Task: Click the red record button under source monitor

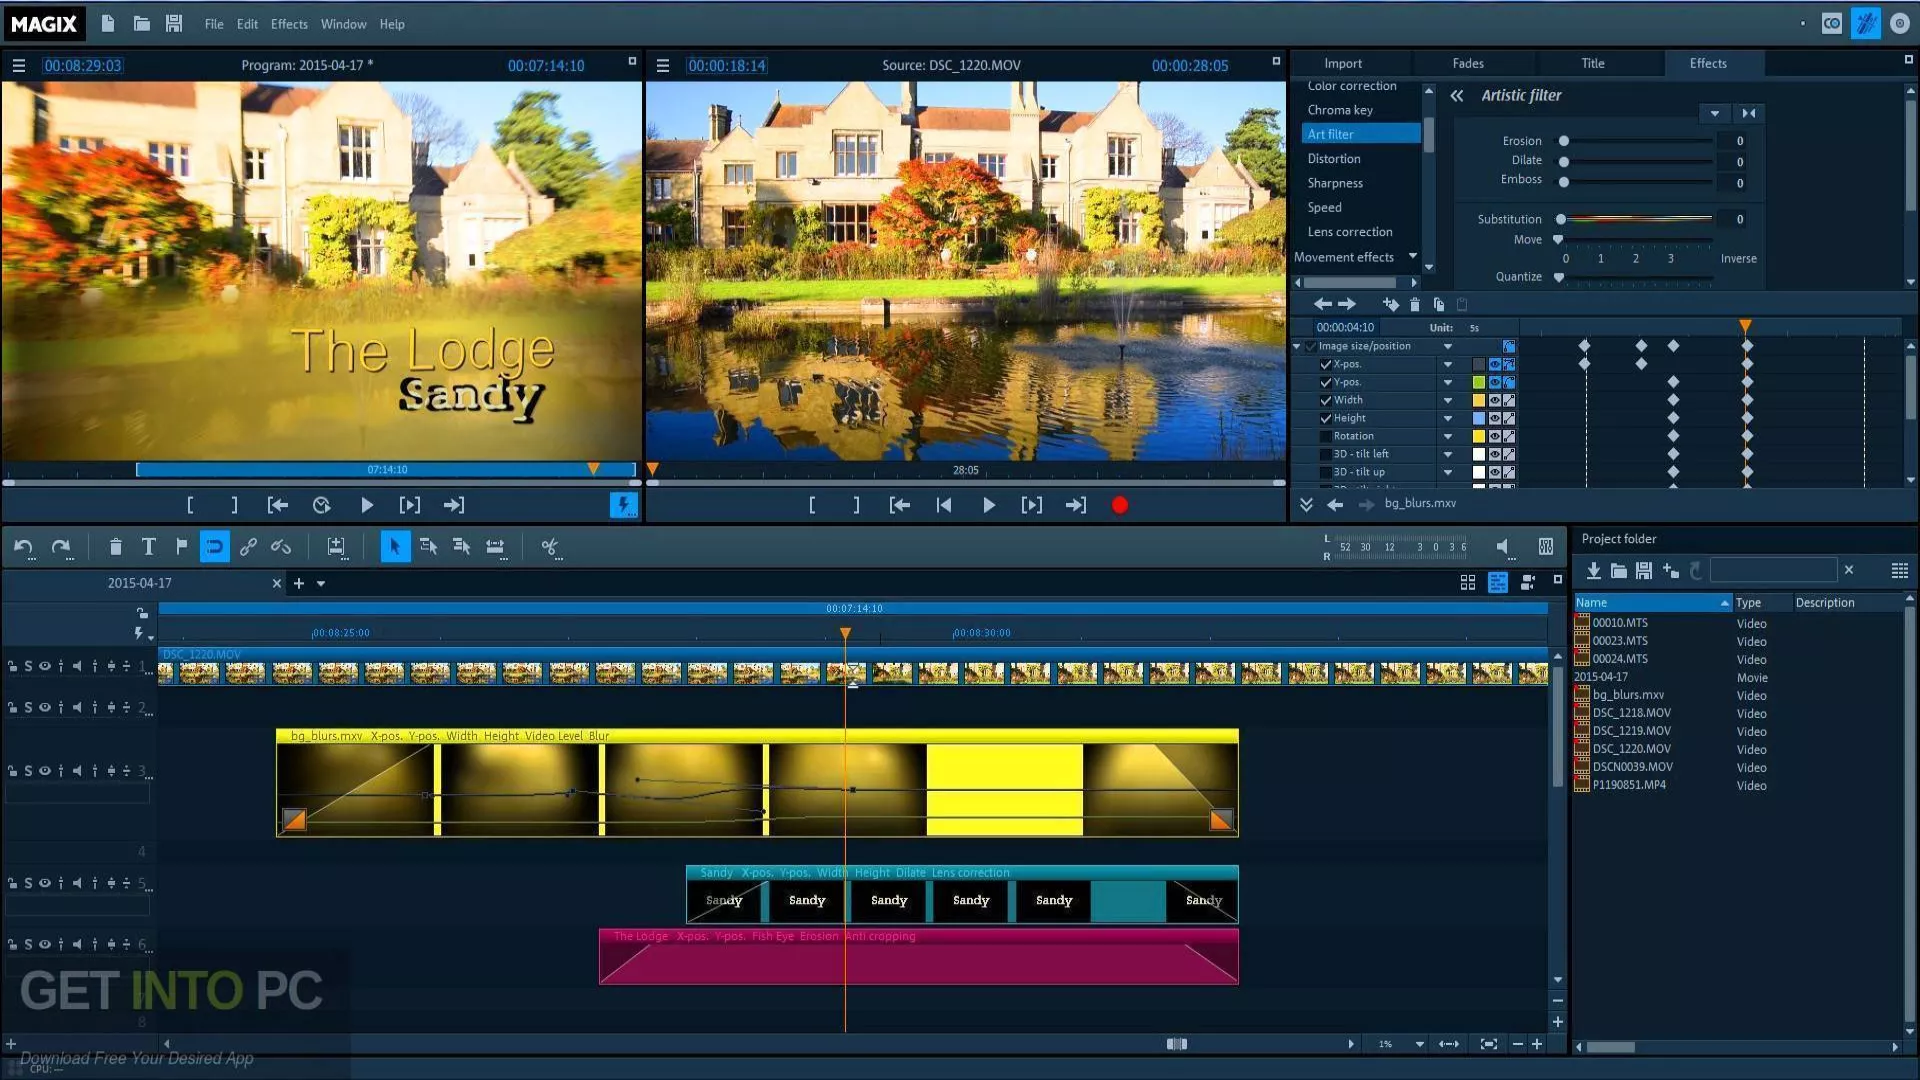Action: click(1119, 505)
